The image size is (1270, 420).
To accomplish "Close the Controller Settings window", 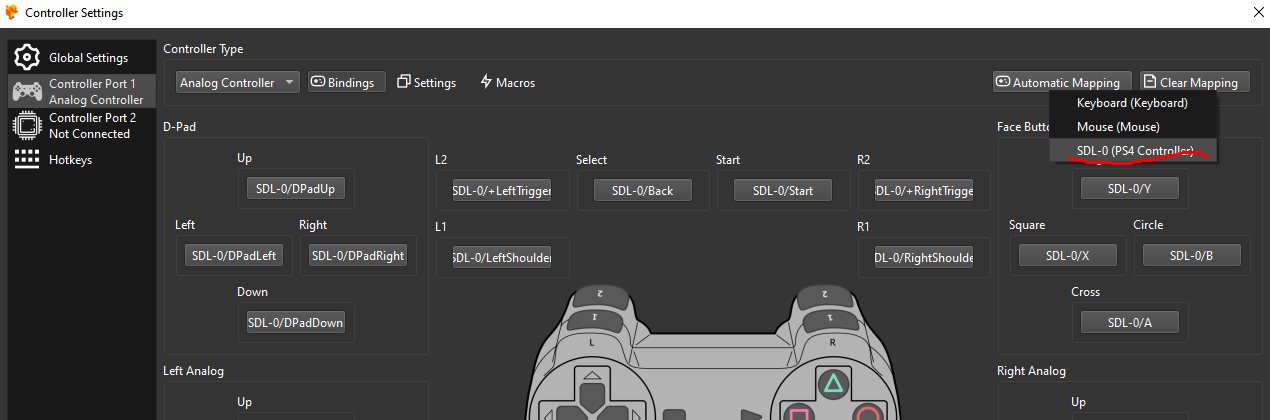I will coord(1257,13).
